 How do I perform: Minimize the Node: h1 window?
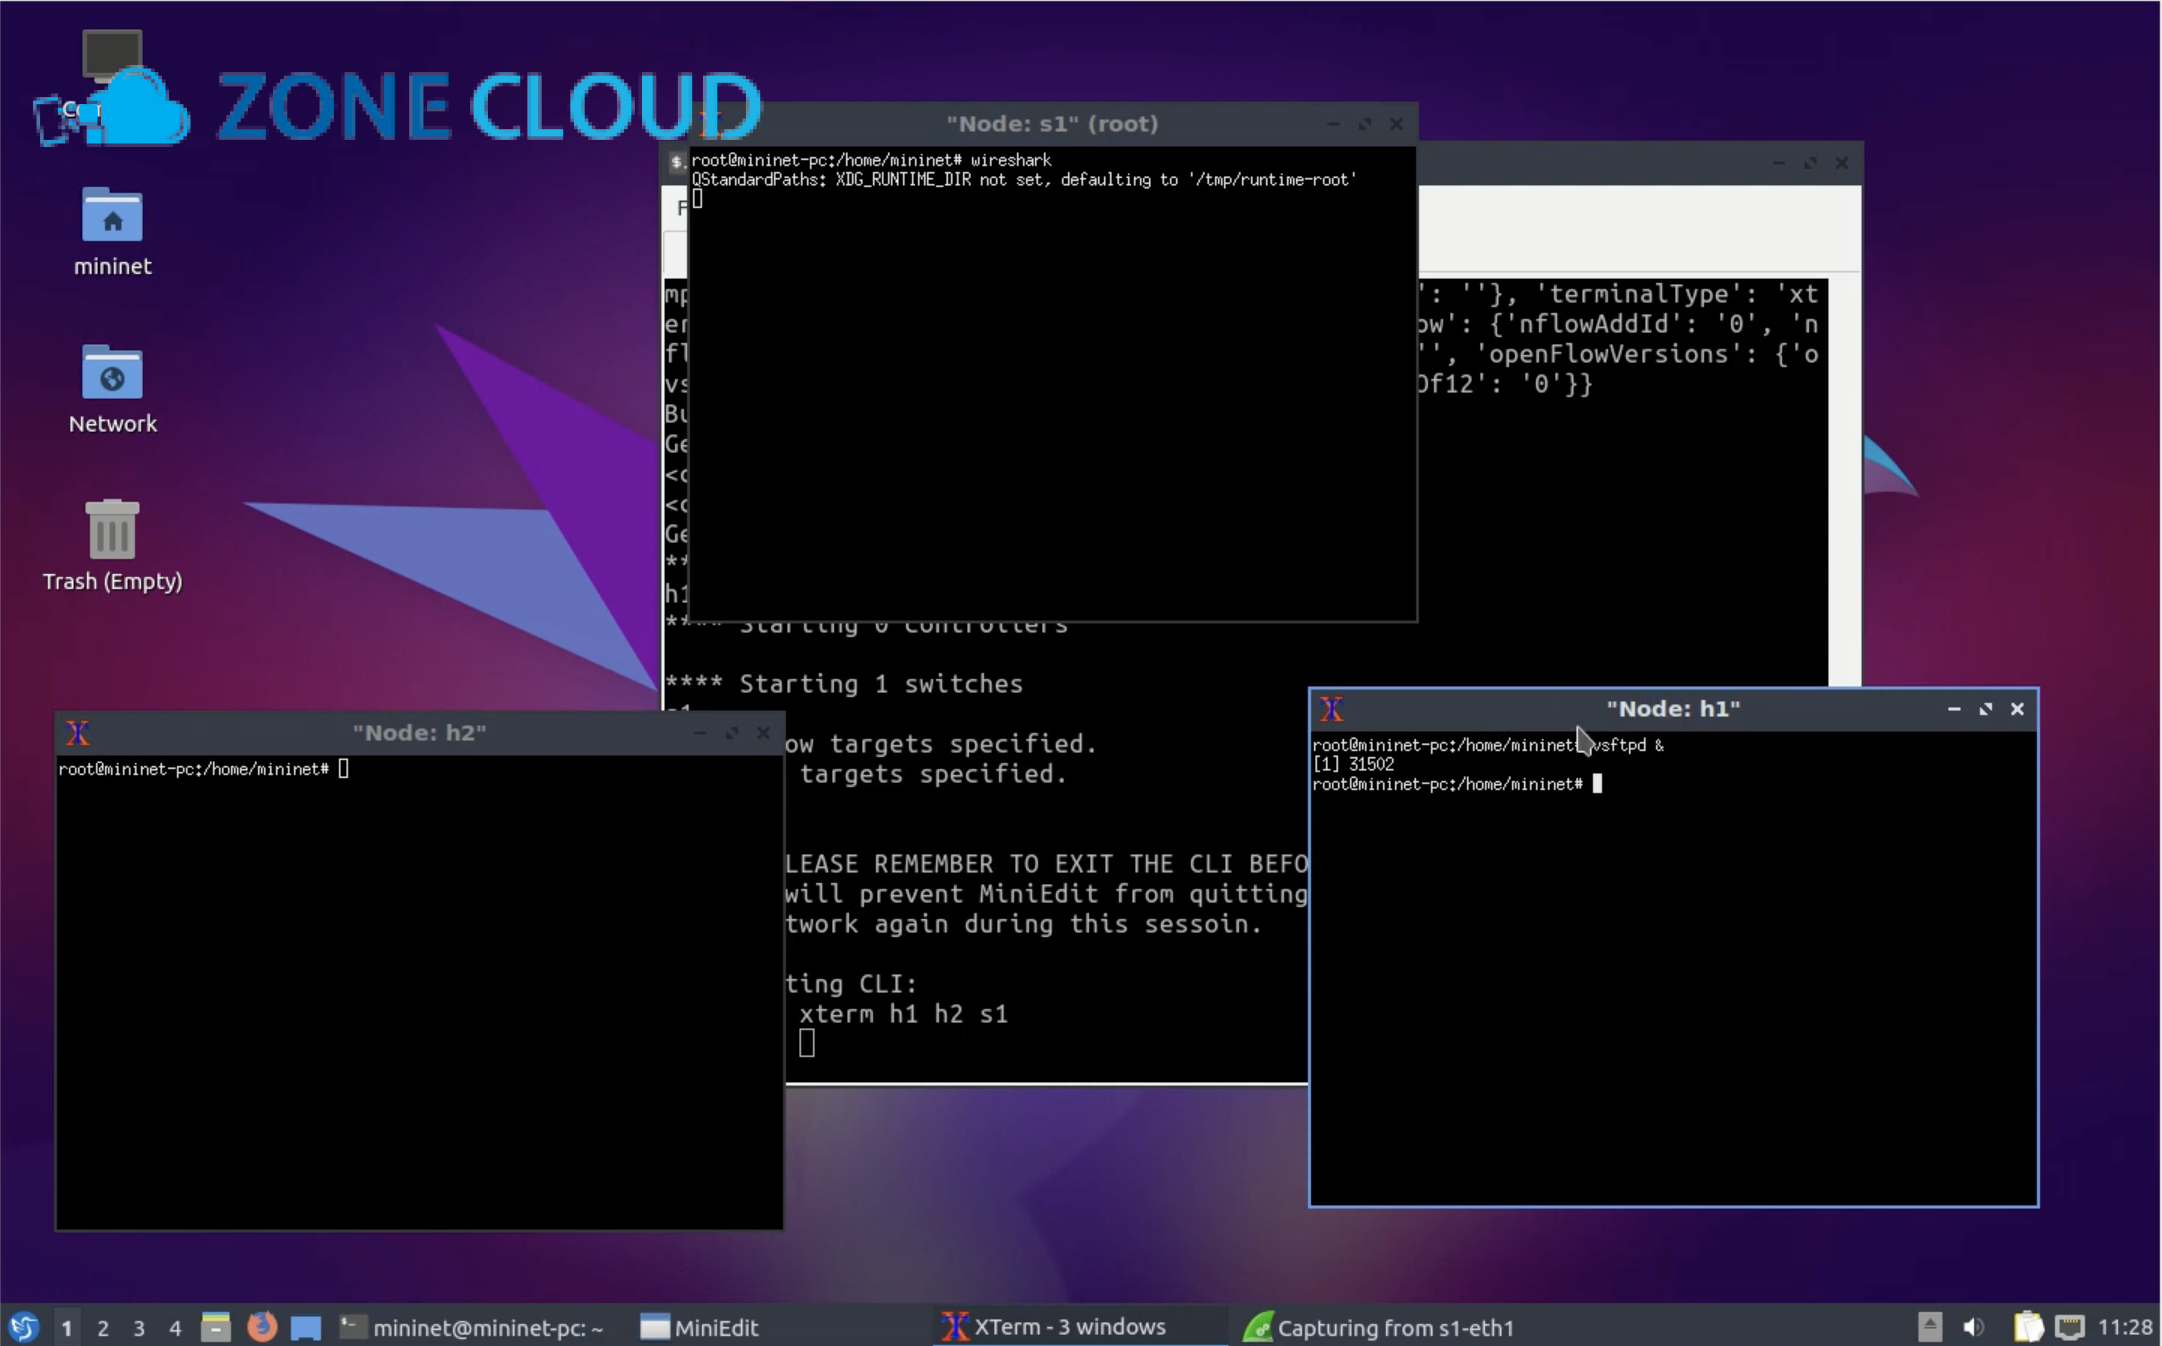pyautogui.click(x=1954, y=709)
